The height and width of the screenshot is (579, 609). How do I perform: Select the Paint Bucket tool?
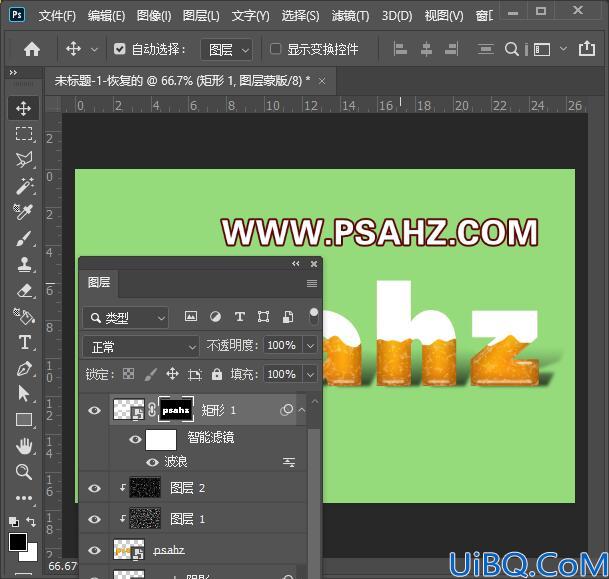24,316
